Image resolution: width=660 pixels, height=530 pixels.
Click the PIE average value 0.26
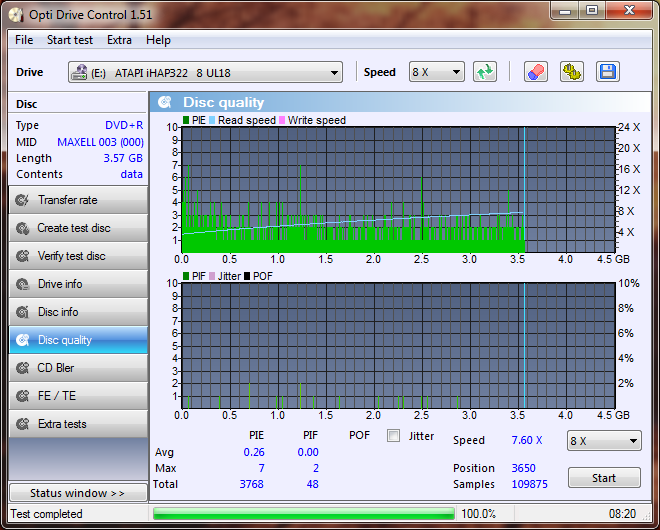tap(254, 452)
